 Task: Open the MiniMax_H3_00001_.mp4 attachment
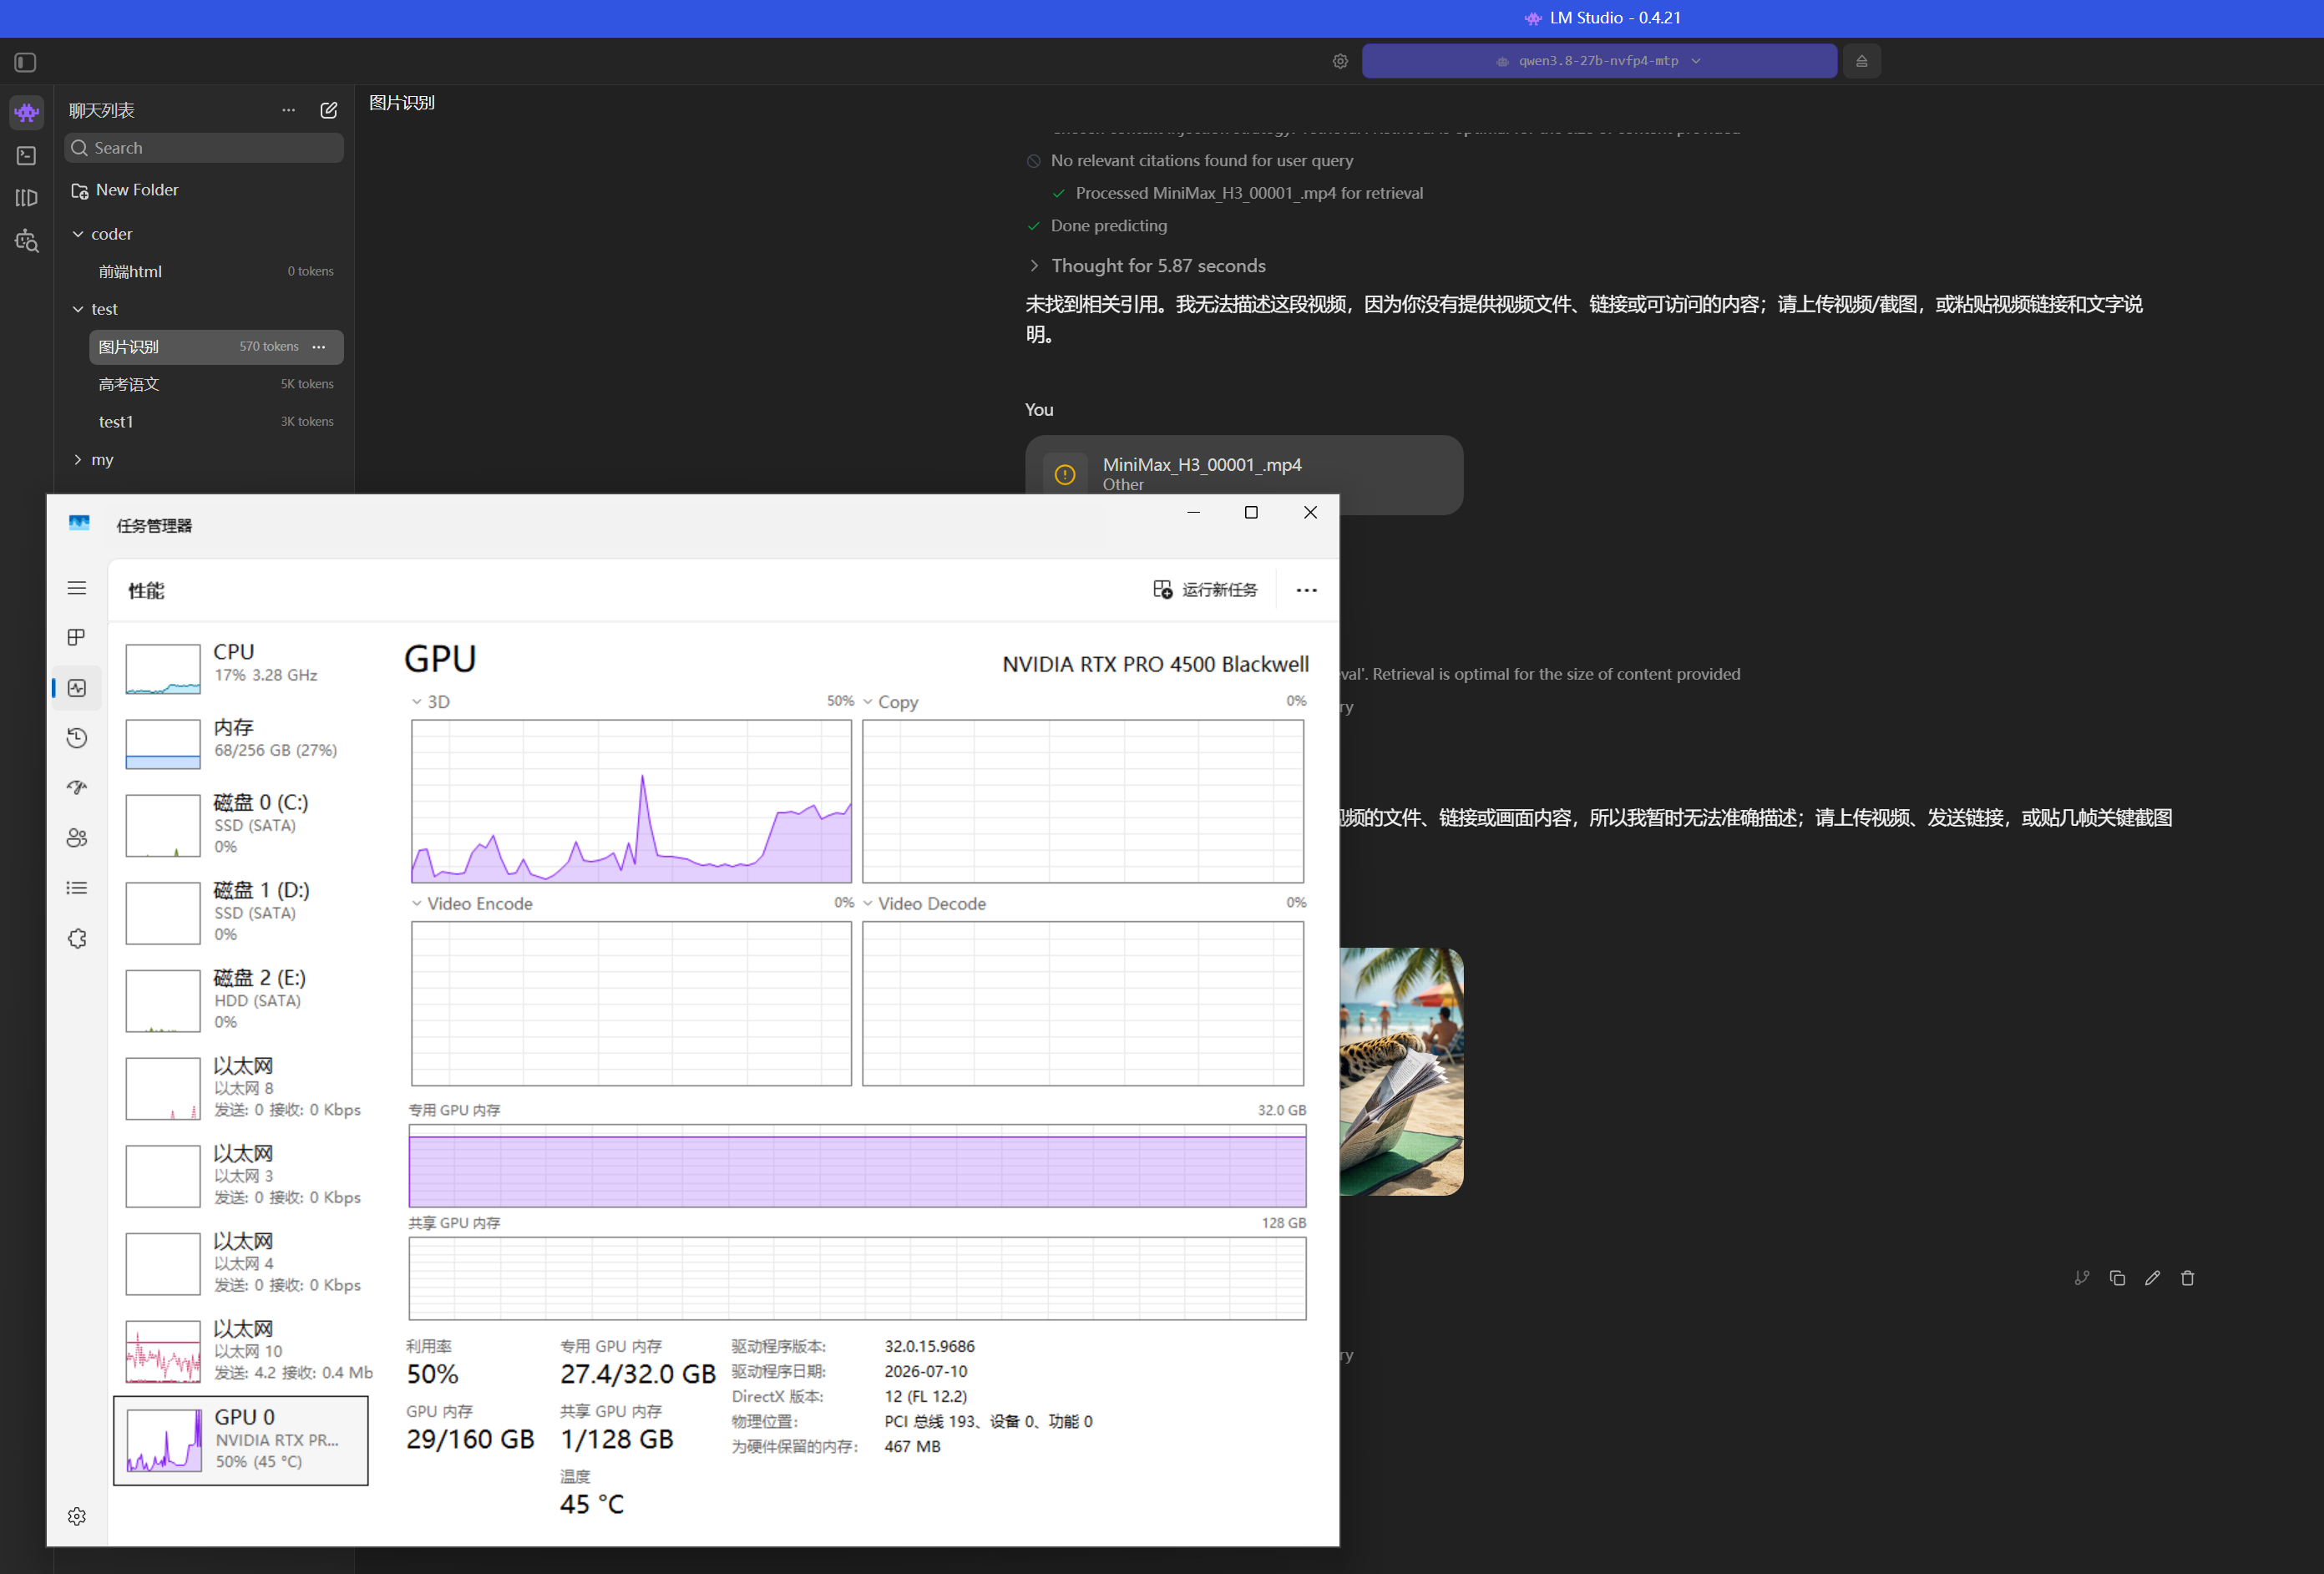coord(1243,475)
